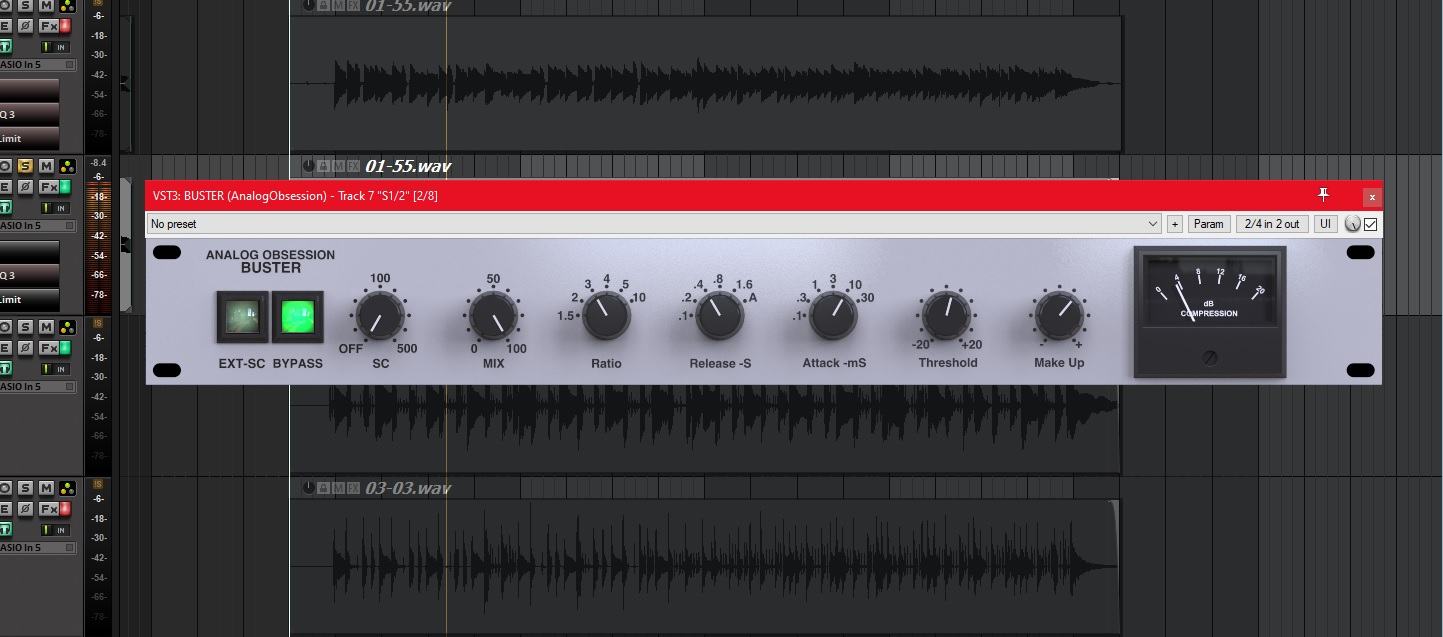Open the 2/4 in 2 out pin connector
Screen dimensions: 1443x637
pyautogui.click(x=1271, y=224)
